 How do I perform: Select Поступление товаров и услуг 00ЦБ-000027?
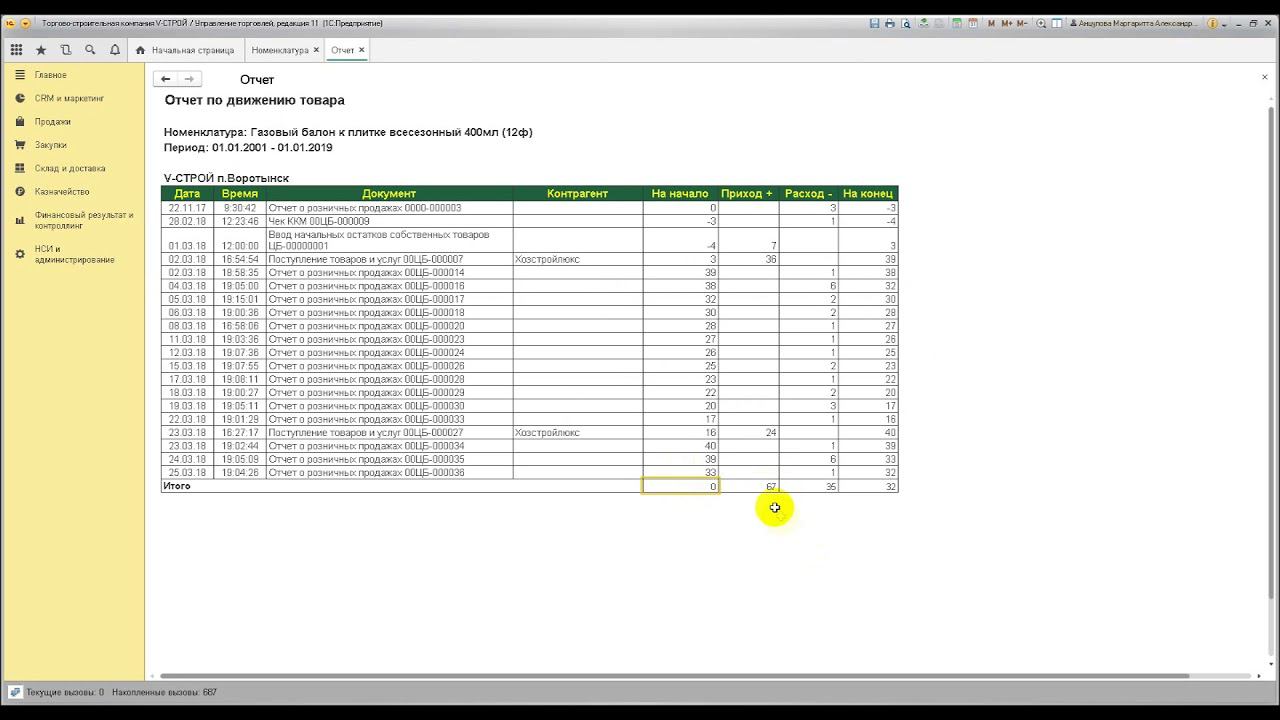click(x=389, y=433)
